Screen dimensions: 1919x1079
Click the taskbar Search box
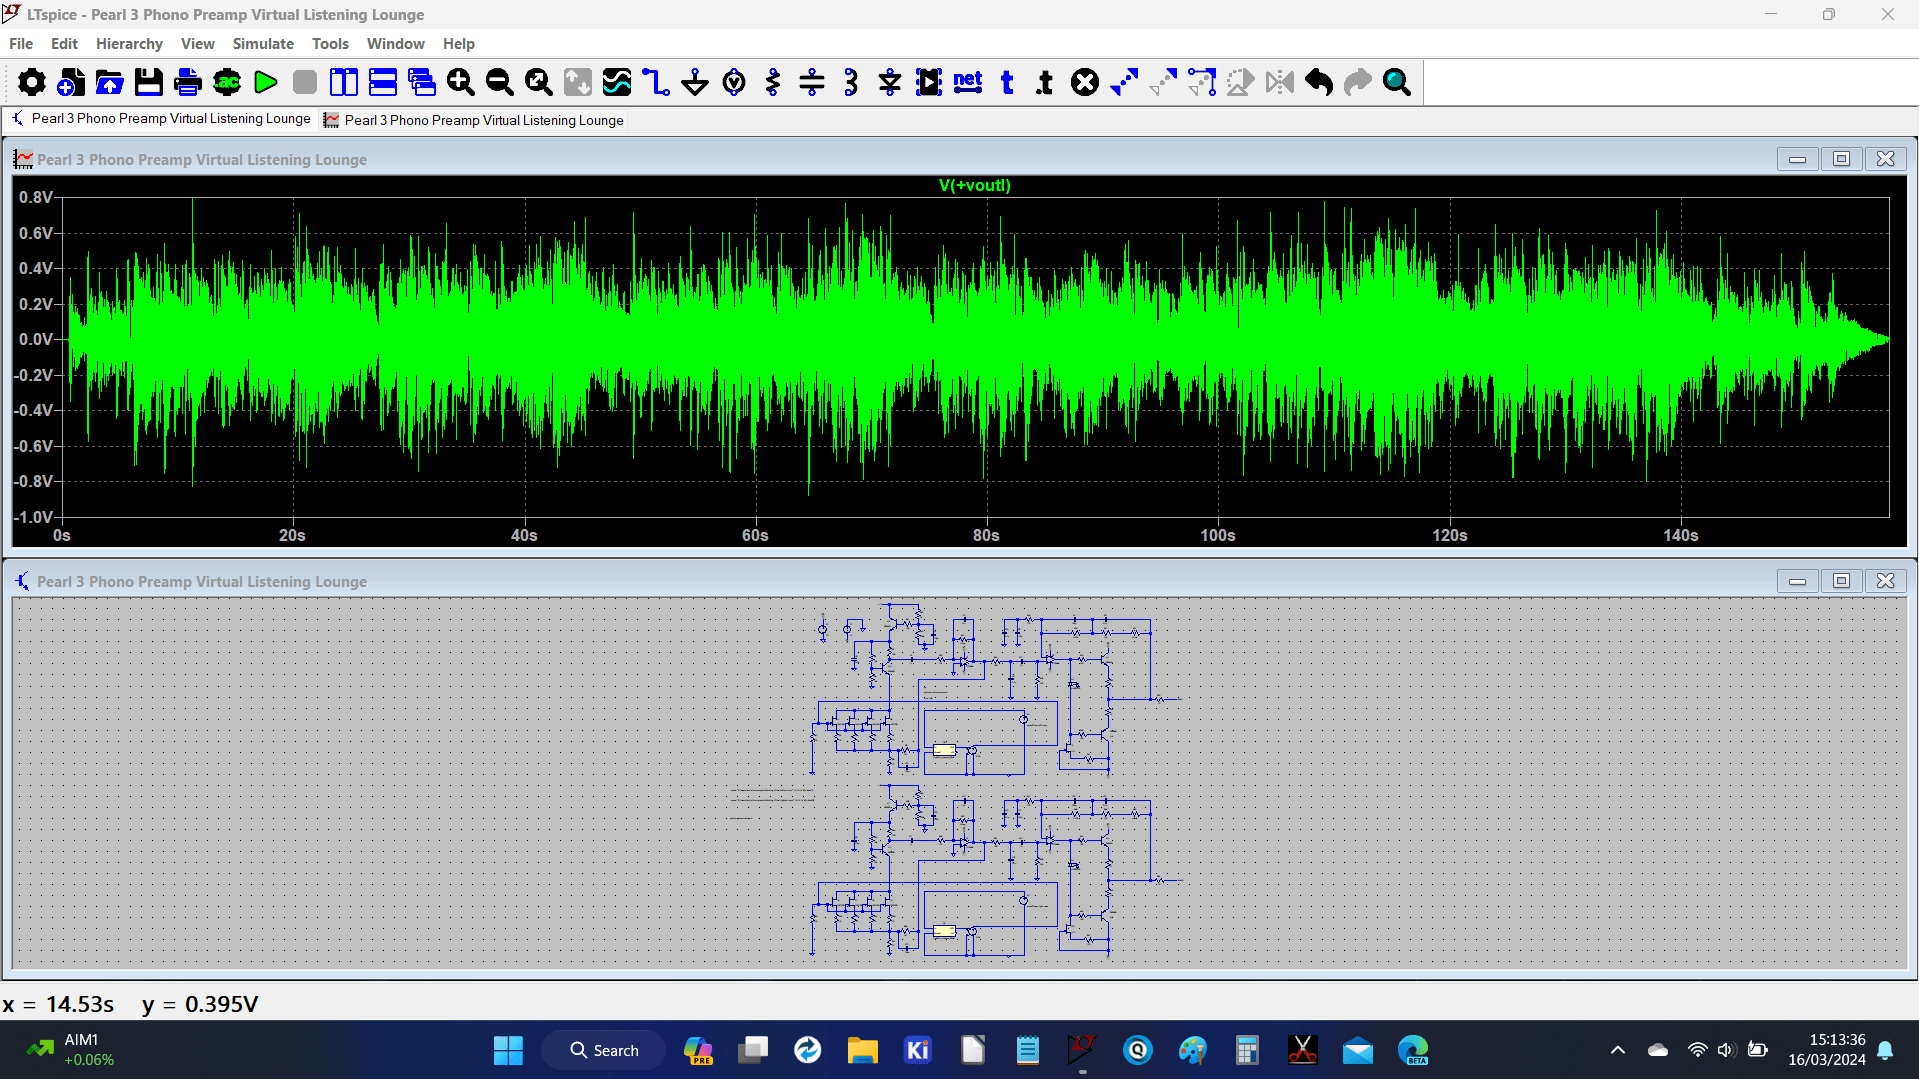604,1050
